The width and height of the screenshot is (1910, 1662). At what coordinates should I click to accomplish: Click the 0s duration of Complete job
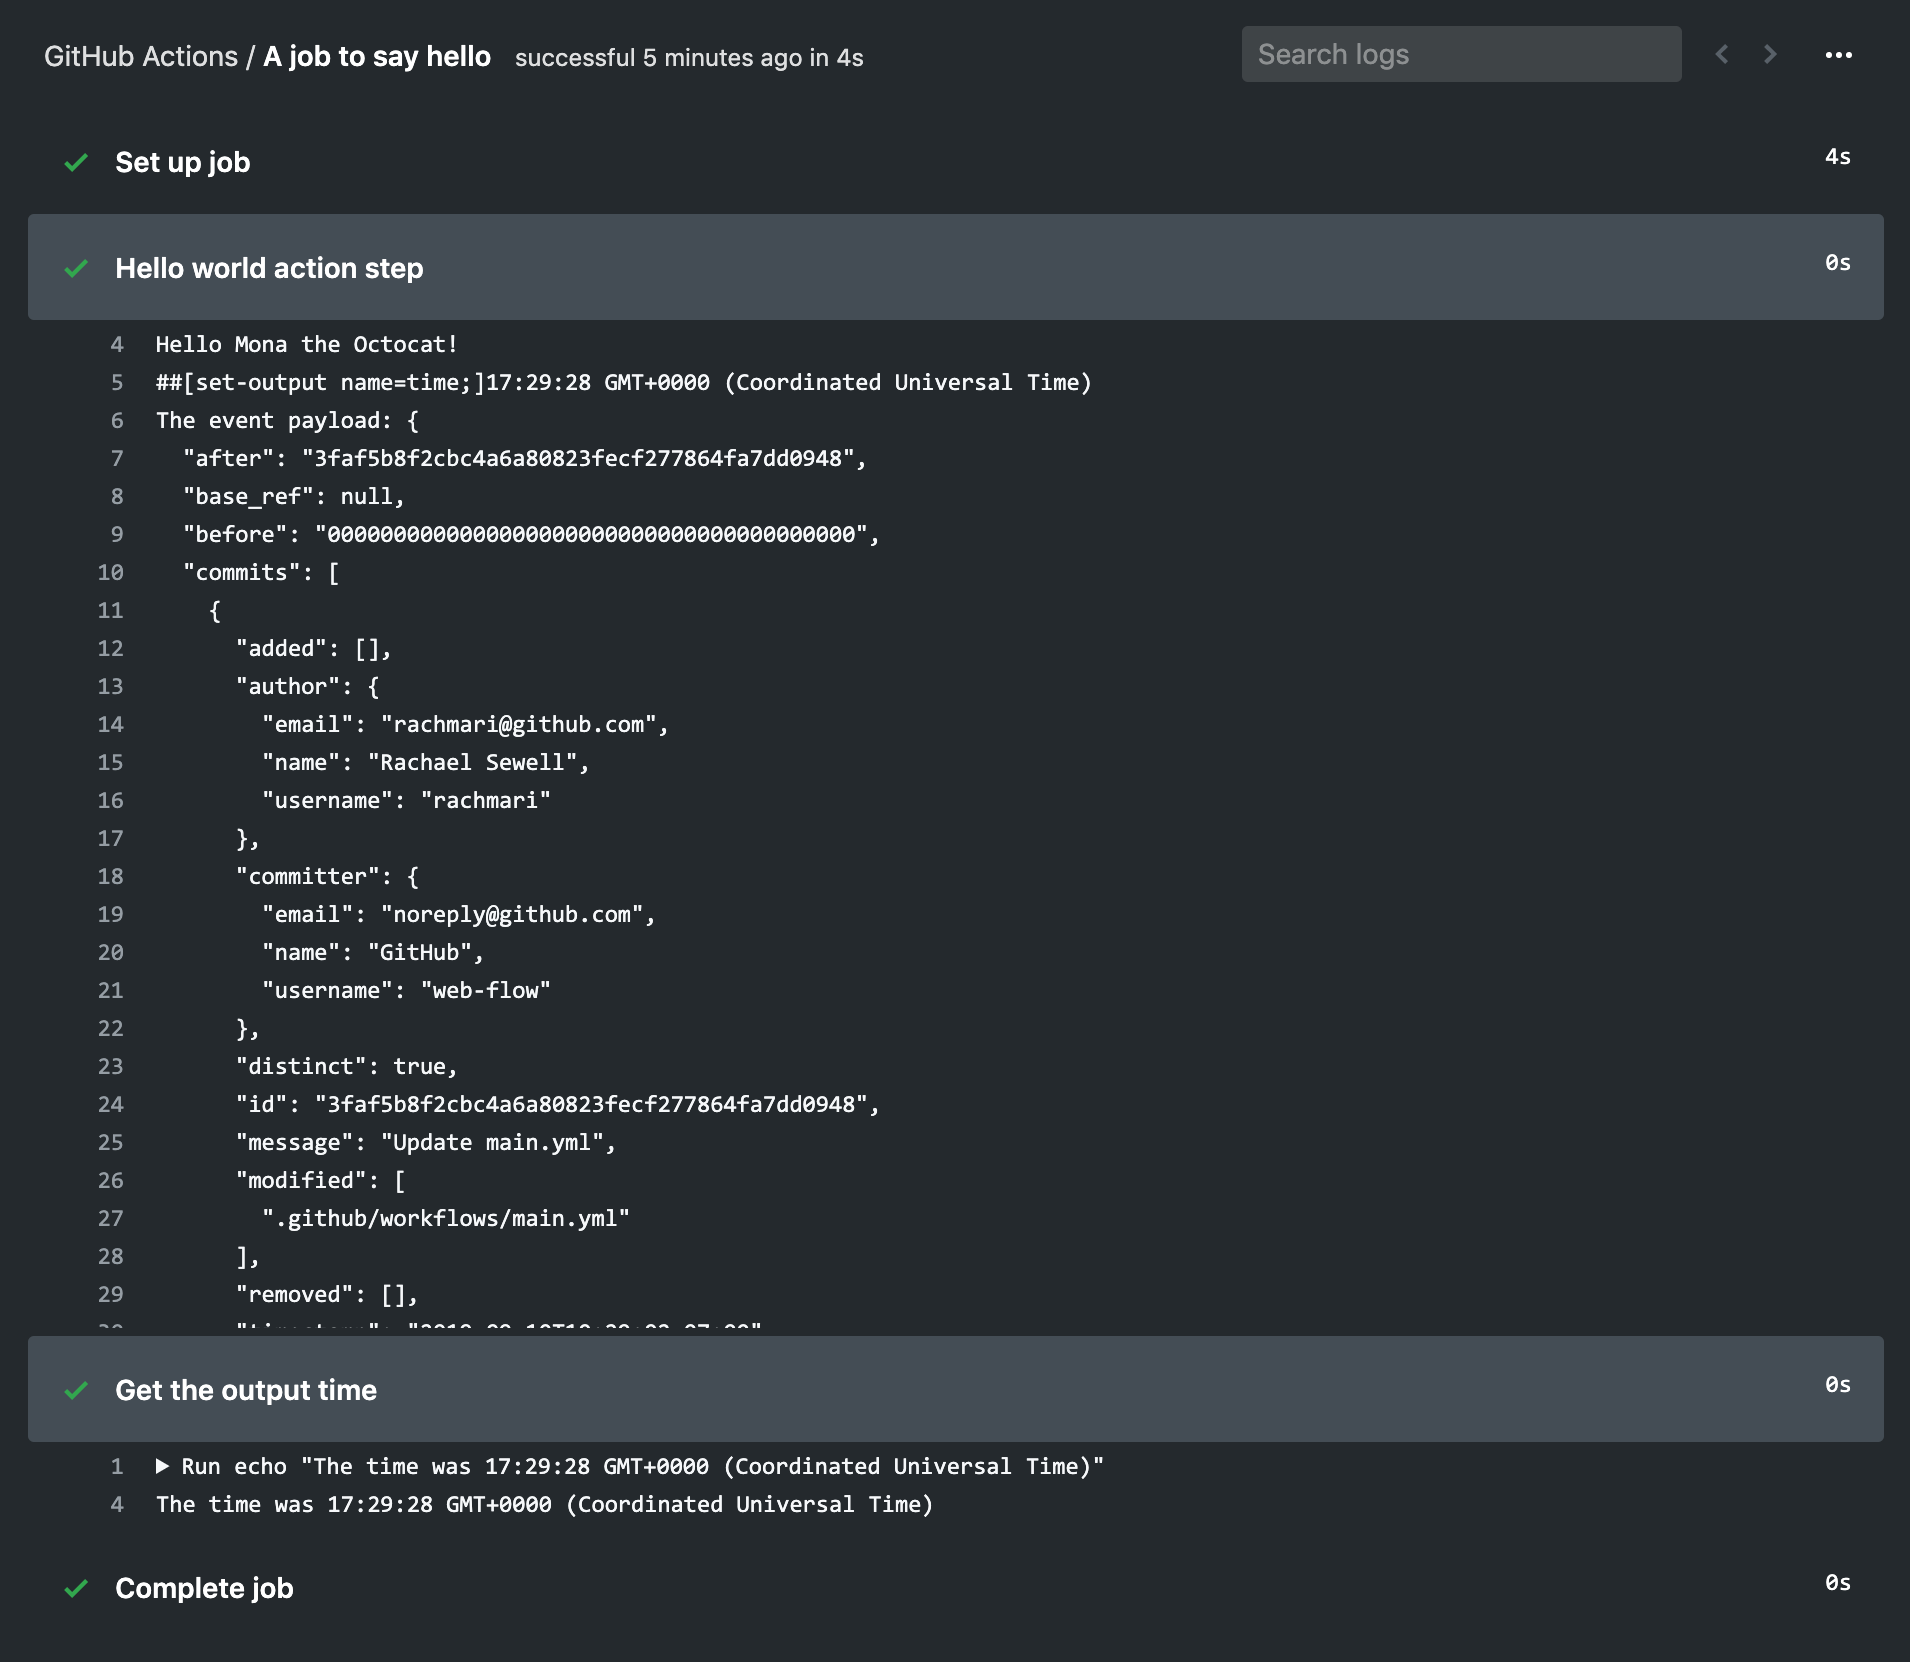coord(1838,1582)
